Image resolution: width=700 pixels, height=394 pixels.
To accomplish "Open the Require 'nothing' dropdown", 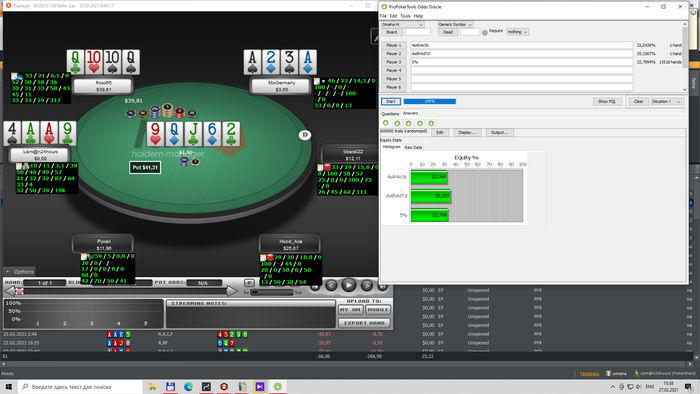I will click(x=517, y=32).
